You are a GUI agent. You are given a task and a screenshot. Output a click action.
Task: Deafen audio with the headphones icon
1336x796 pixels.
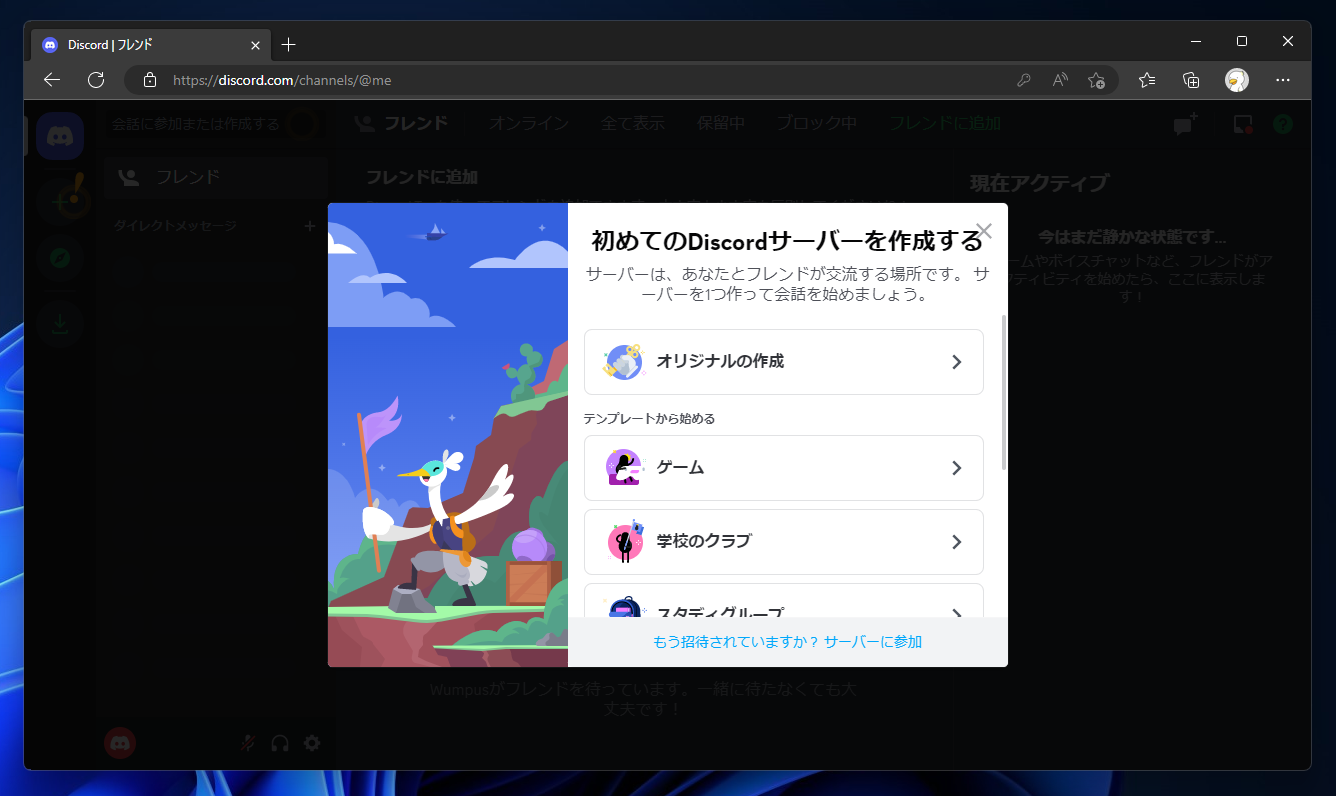pyautogui.click(x=279, y=743)
